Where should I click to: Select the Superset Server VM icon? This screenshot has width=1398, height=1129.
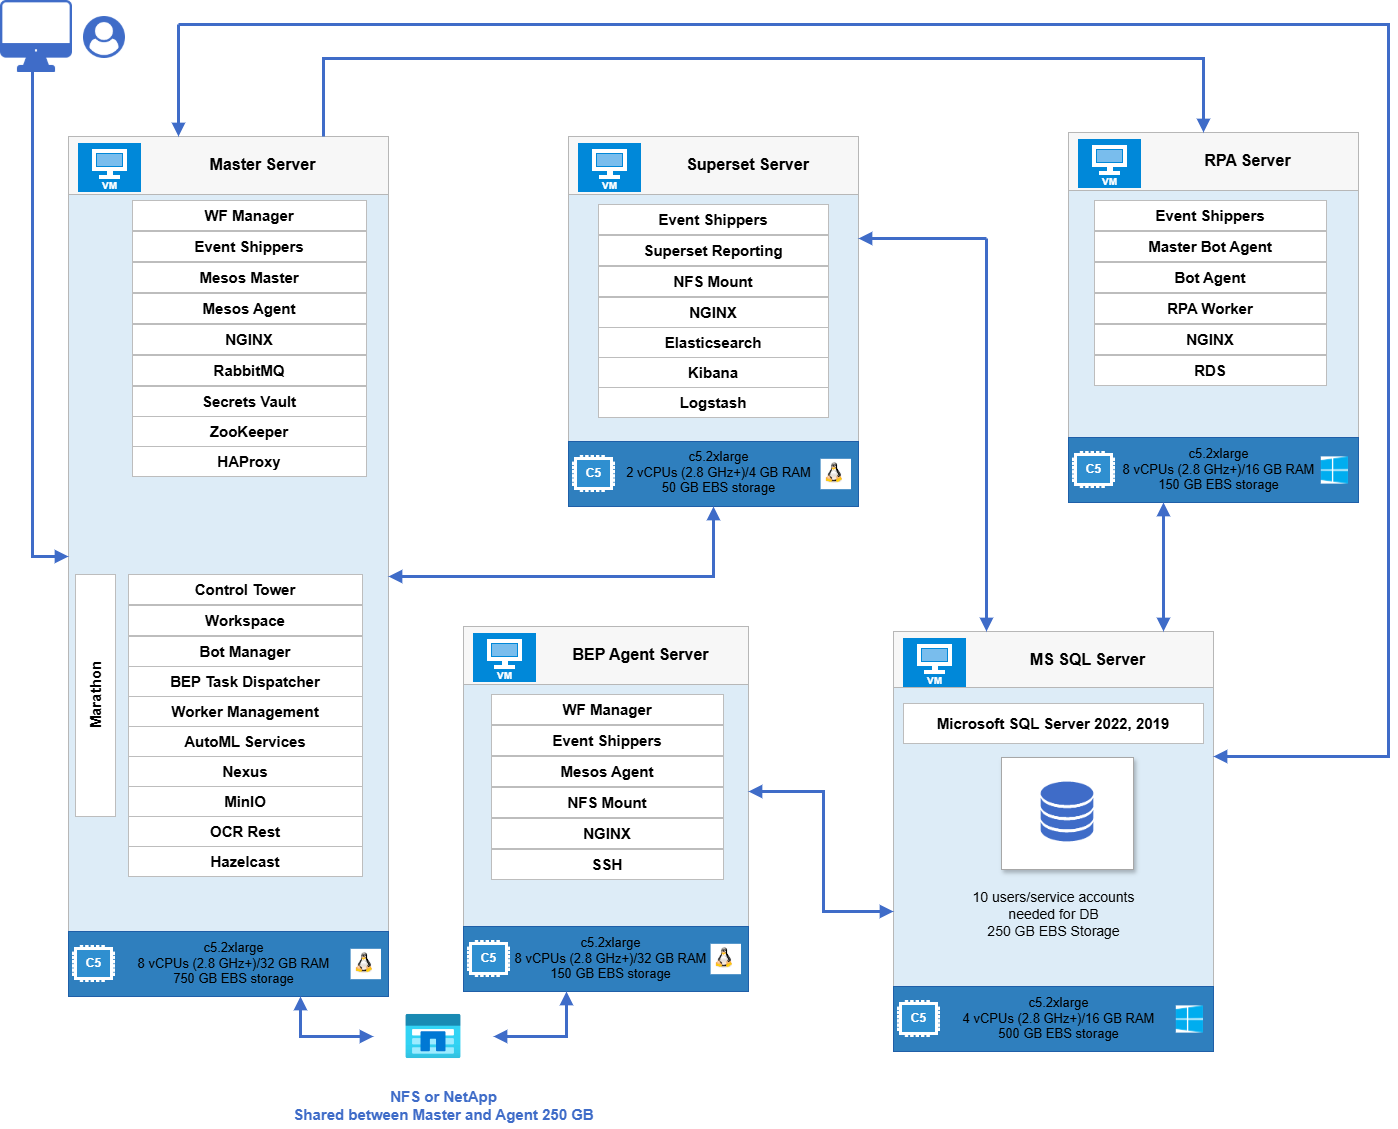(609, 167)
